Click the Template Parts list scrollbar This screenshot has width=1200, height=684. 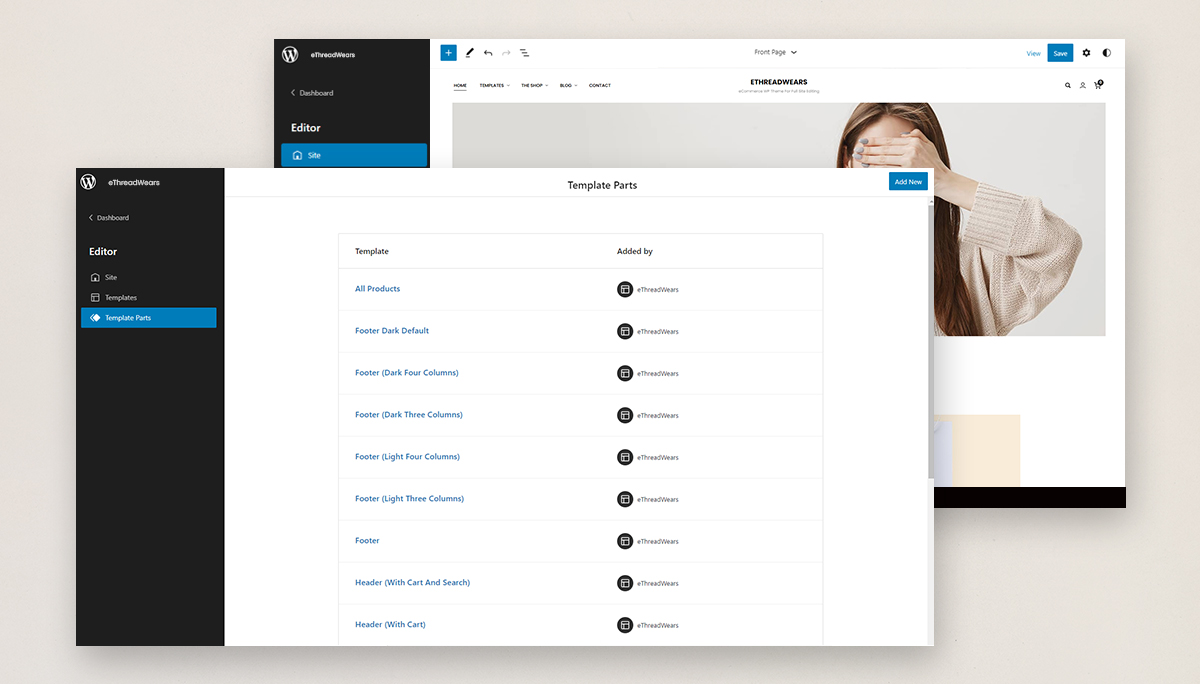(931, 340)
